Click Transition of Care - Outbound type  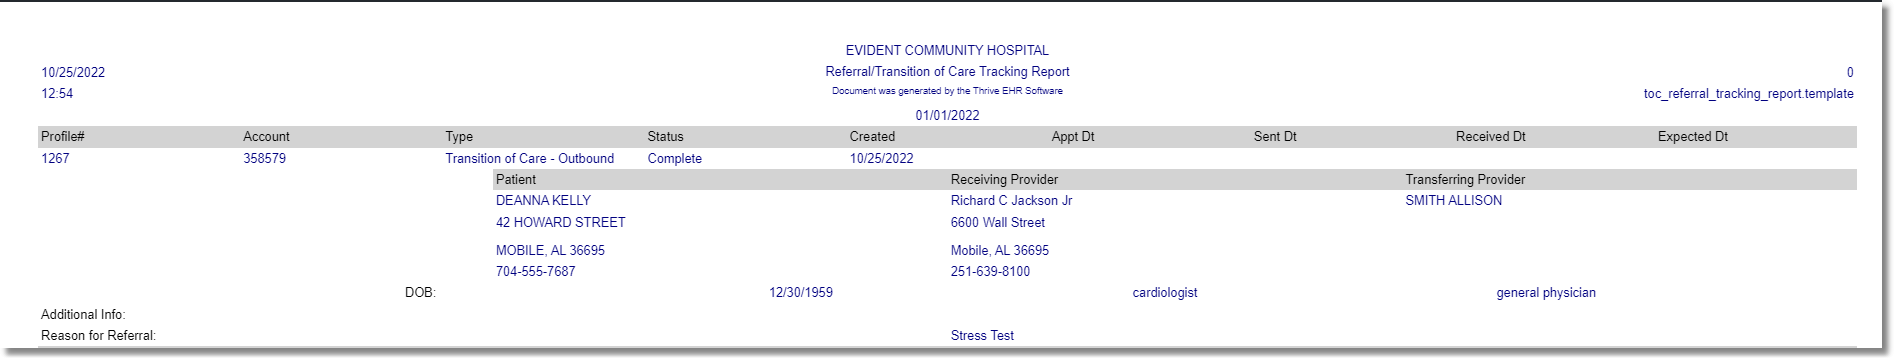tap(530, 159)
